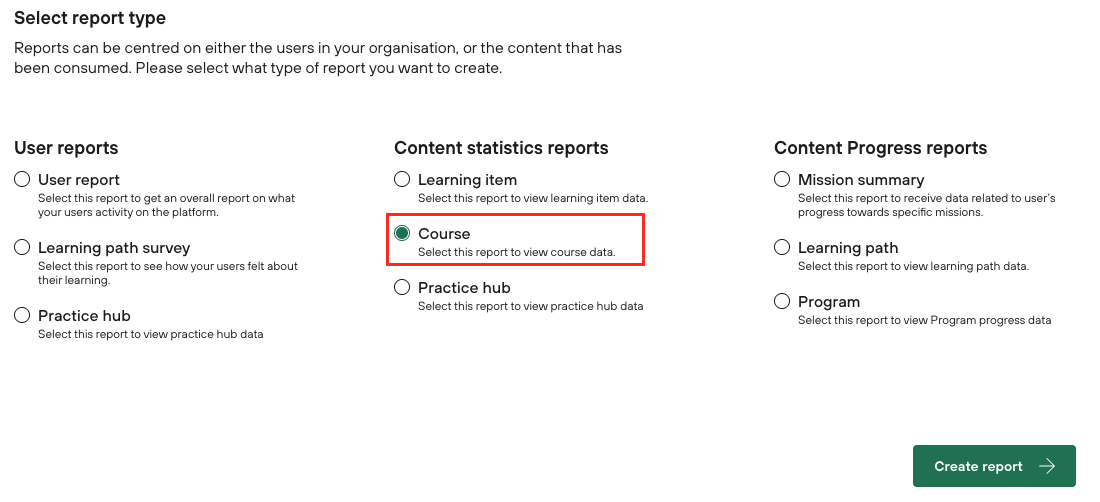The image size is (1100, 502).
Task: Click the "Content Progress reports" section heading
Action: (x=880, y=148)
